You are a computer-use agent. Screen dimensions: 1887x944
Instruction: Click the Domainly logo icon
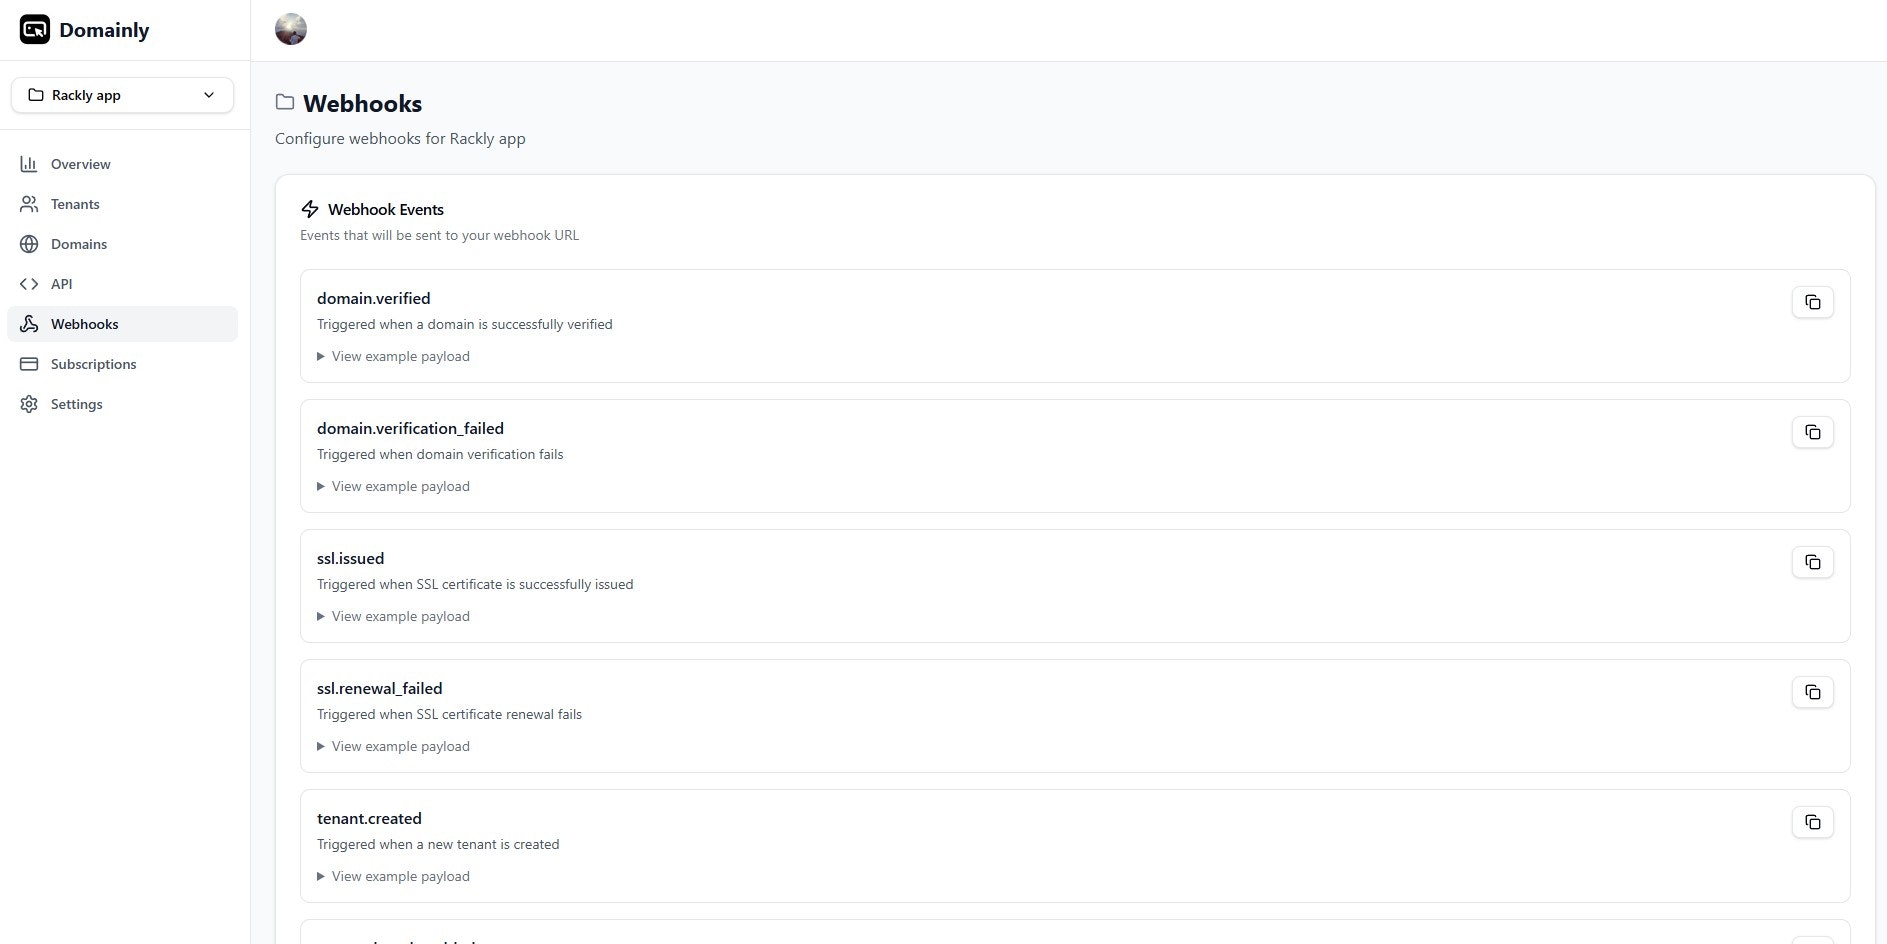[35, 30]
